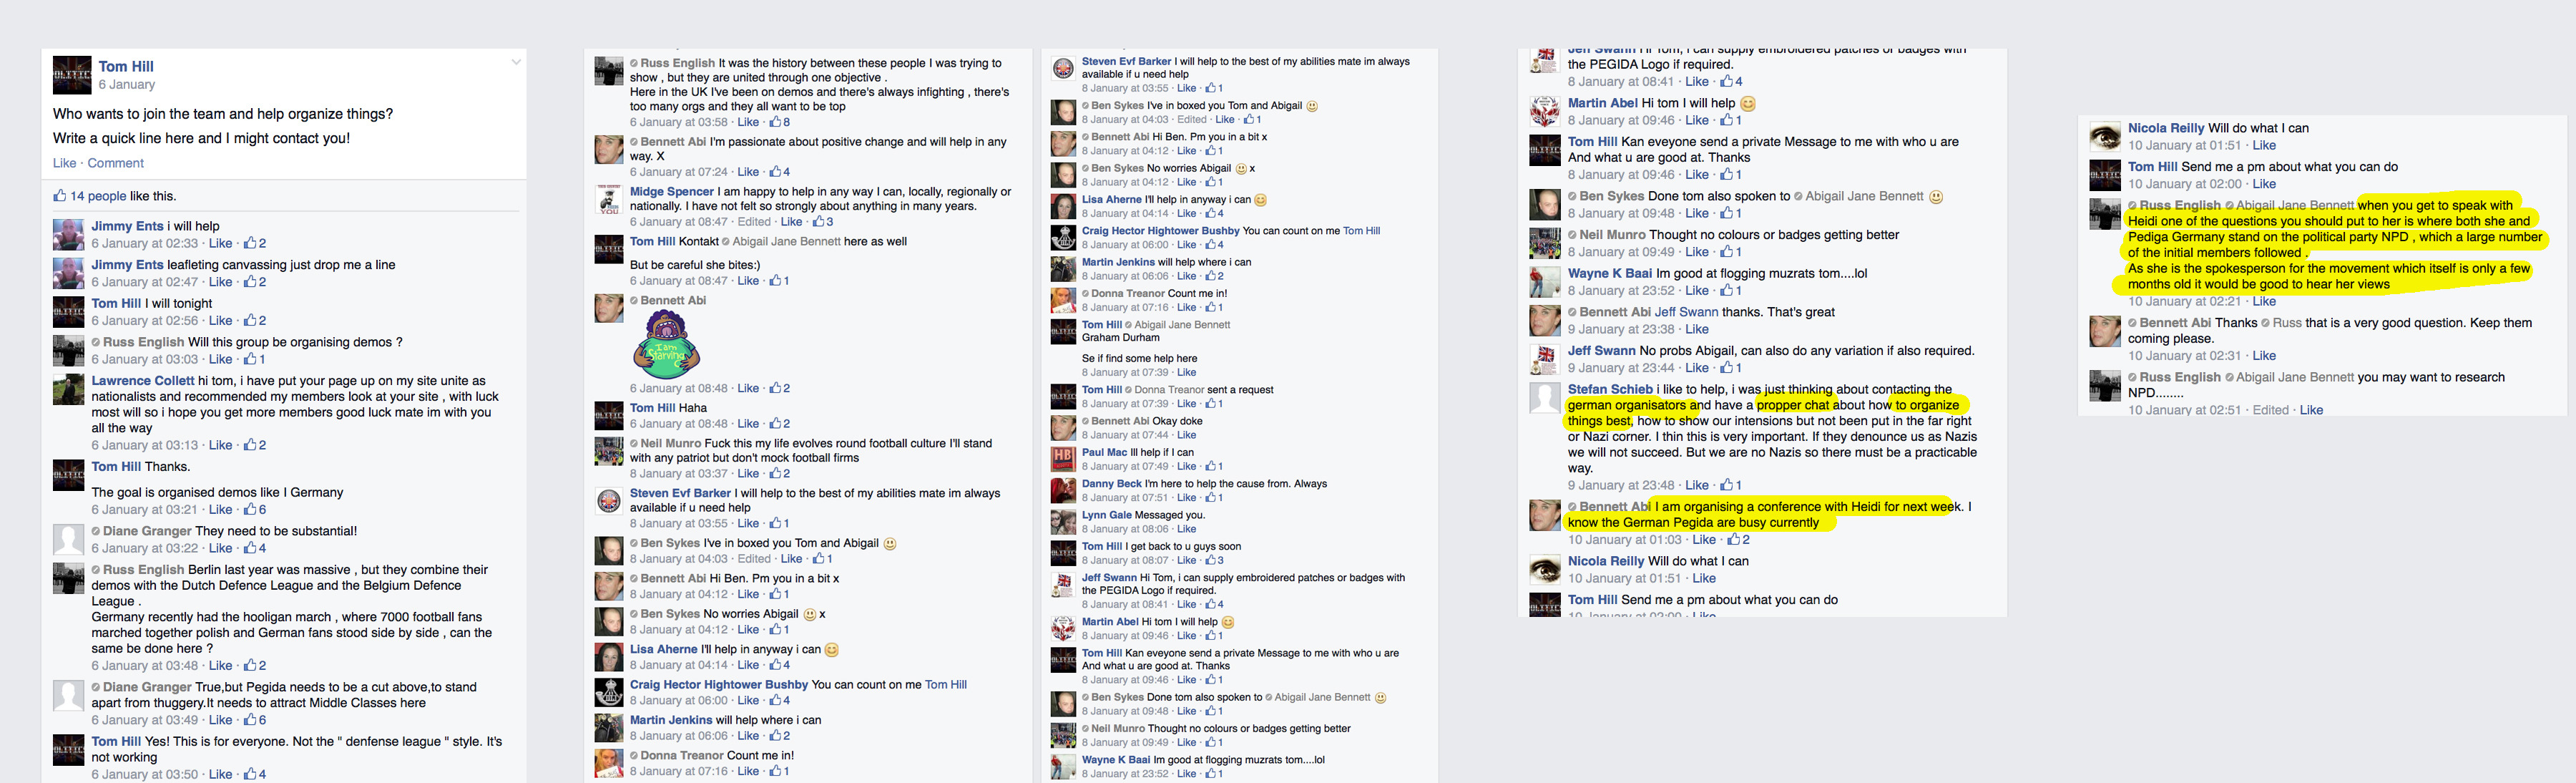Click the '6 January' timestamp of the post
This screenshot has height=783, width=2576.
pos(127,85)
